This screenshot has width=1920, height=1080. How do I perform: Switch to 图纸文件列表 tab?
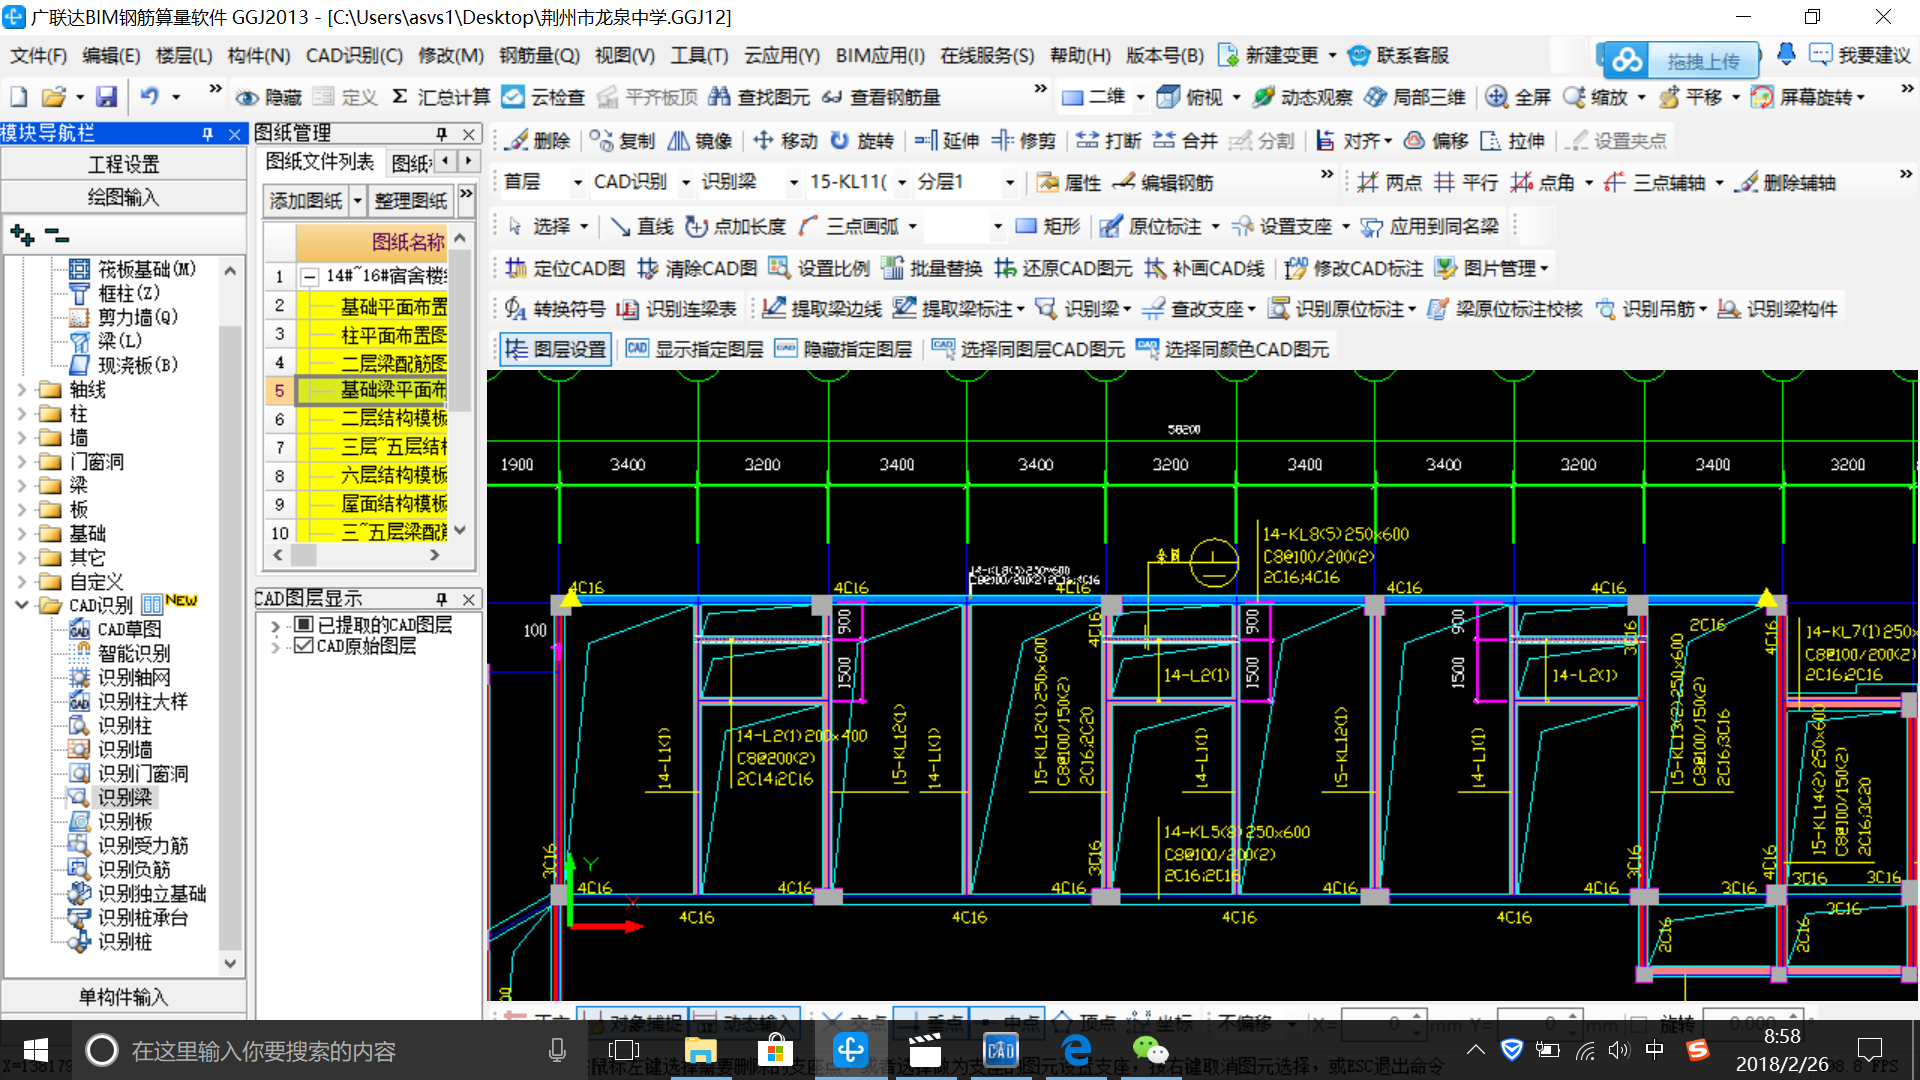tap(319, 162)
